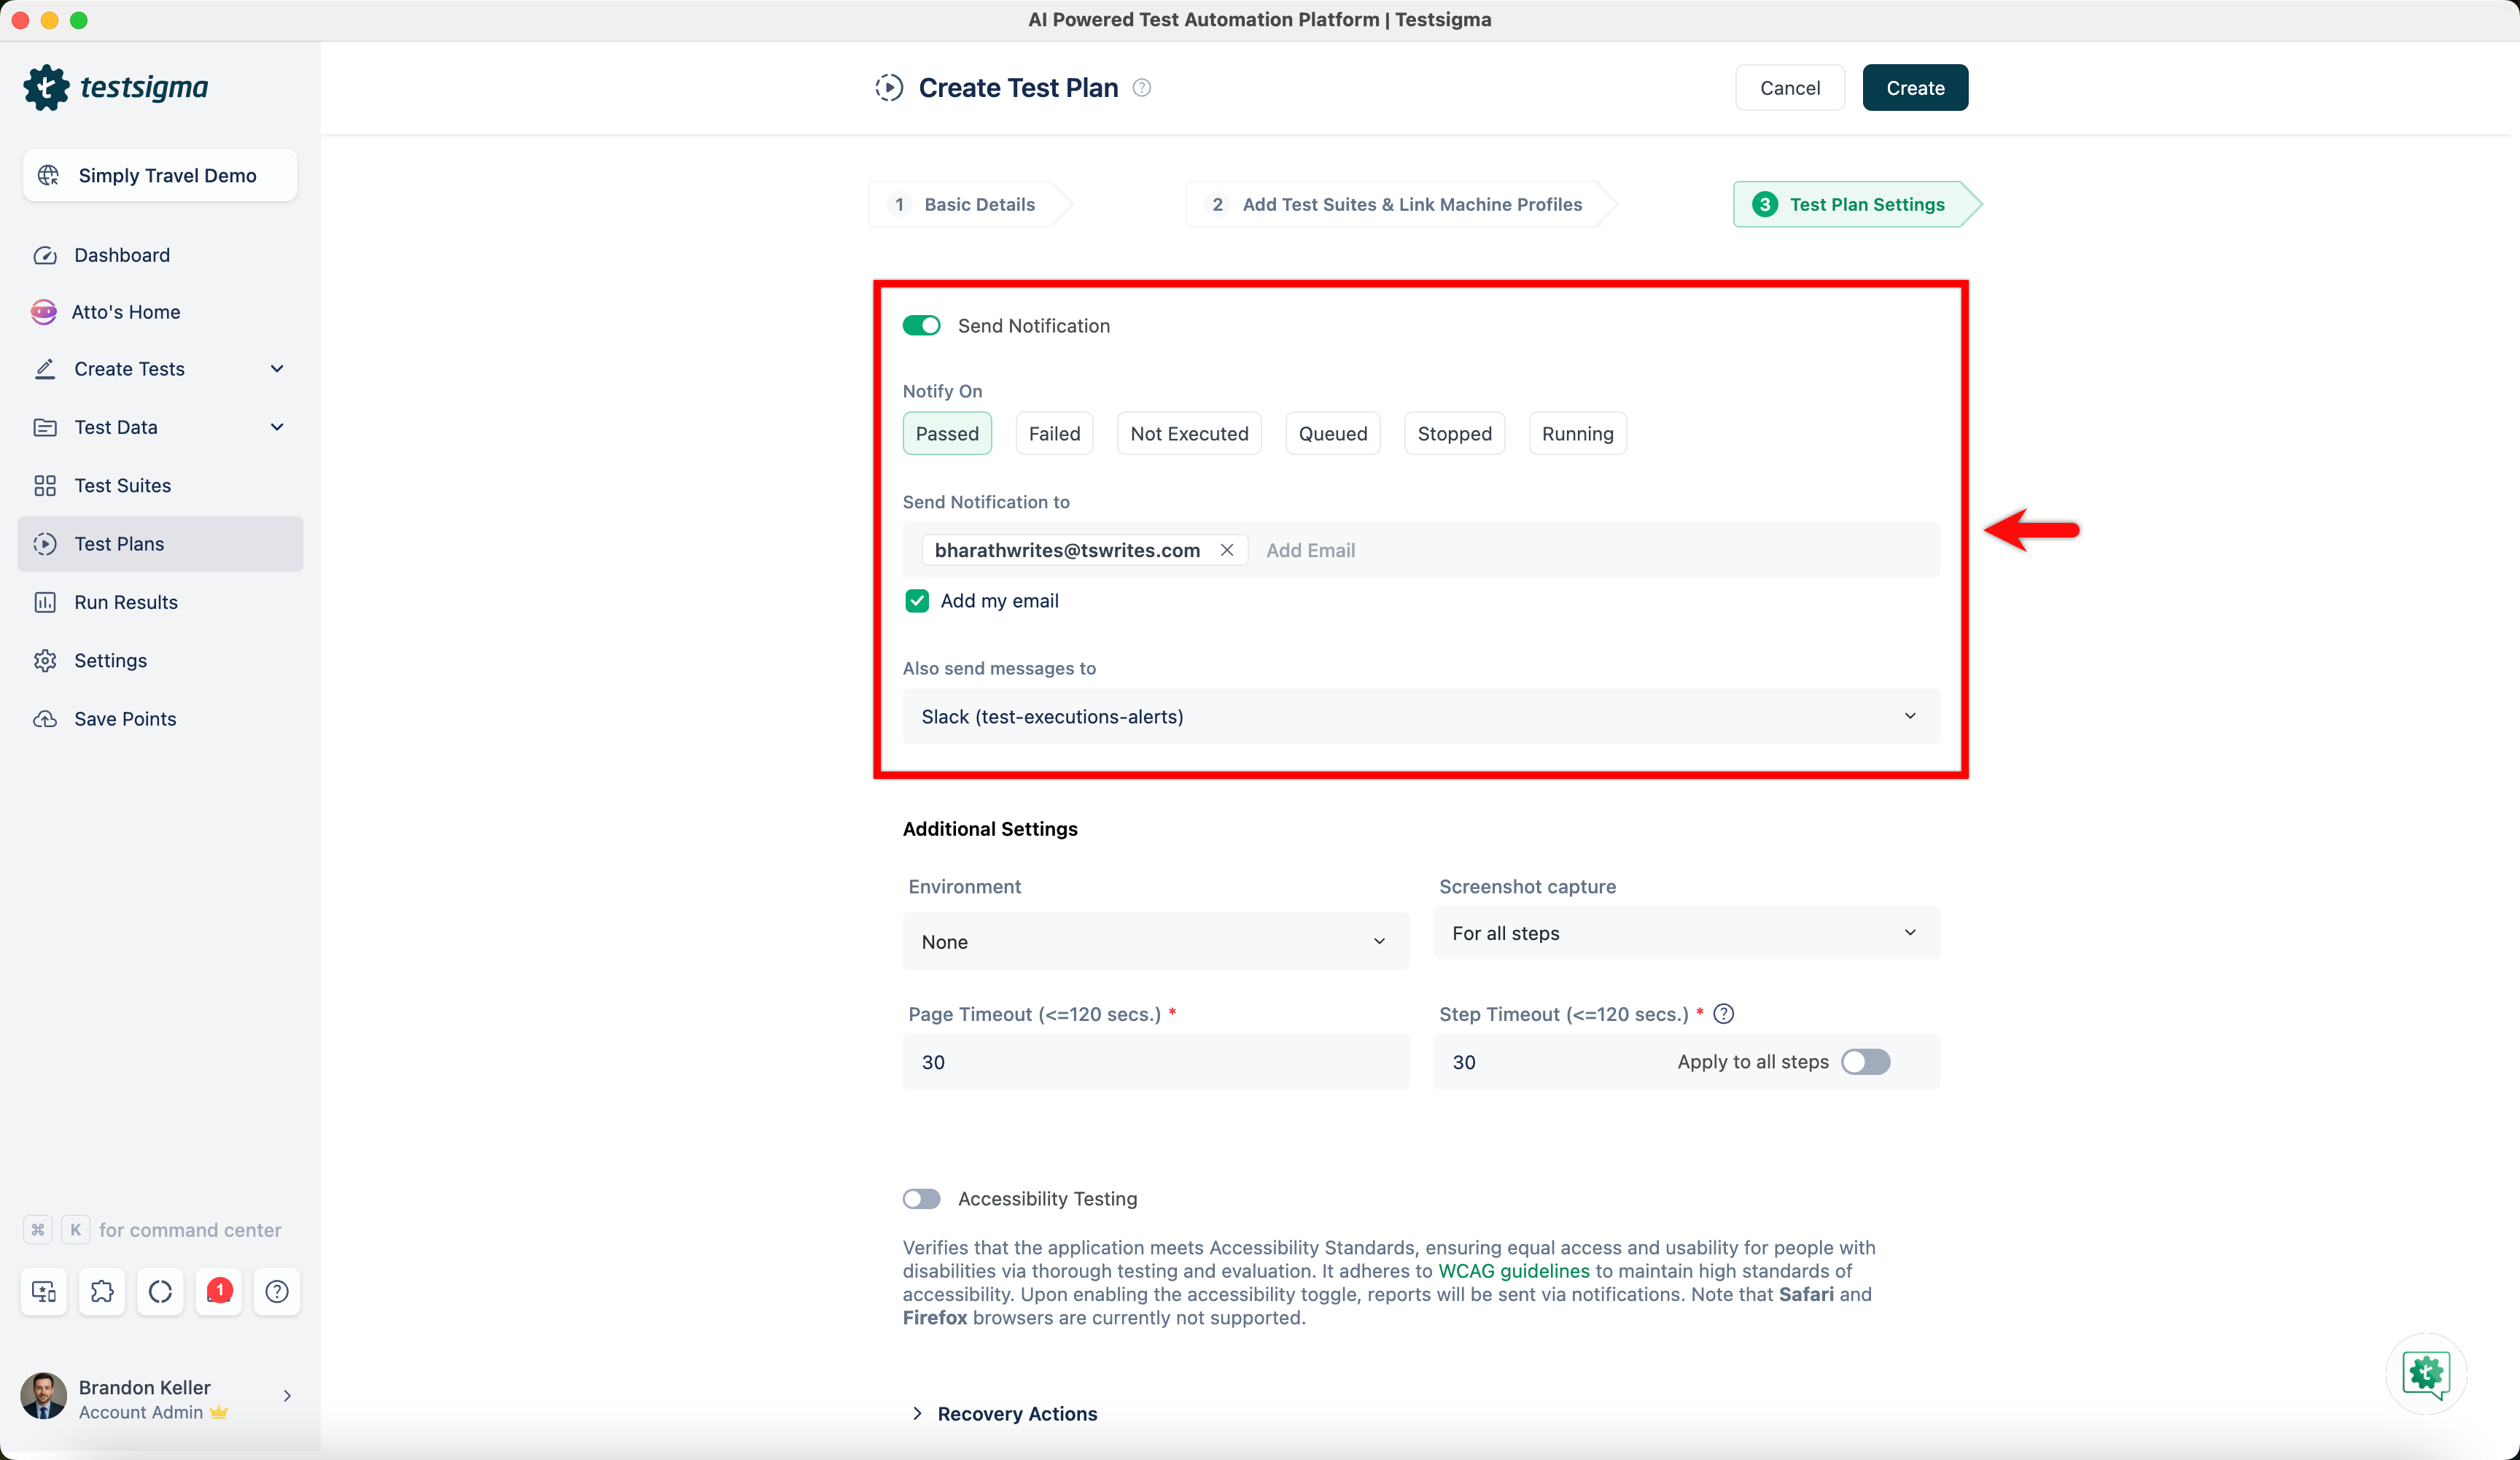
Task: Enable Apply to all steps toggle
Action: 1866,1062
